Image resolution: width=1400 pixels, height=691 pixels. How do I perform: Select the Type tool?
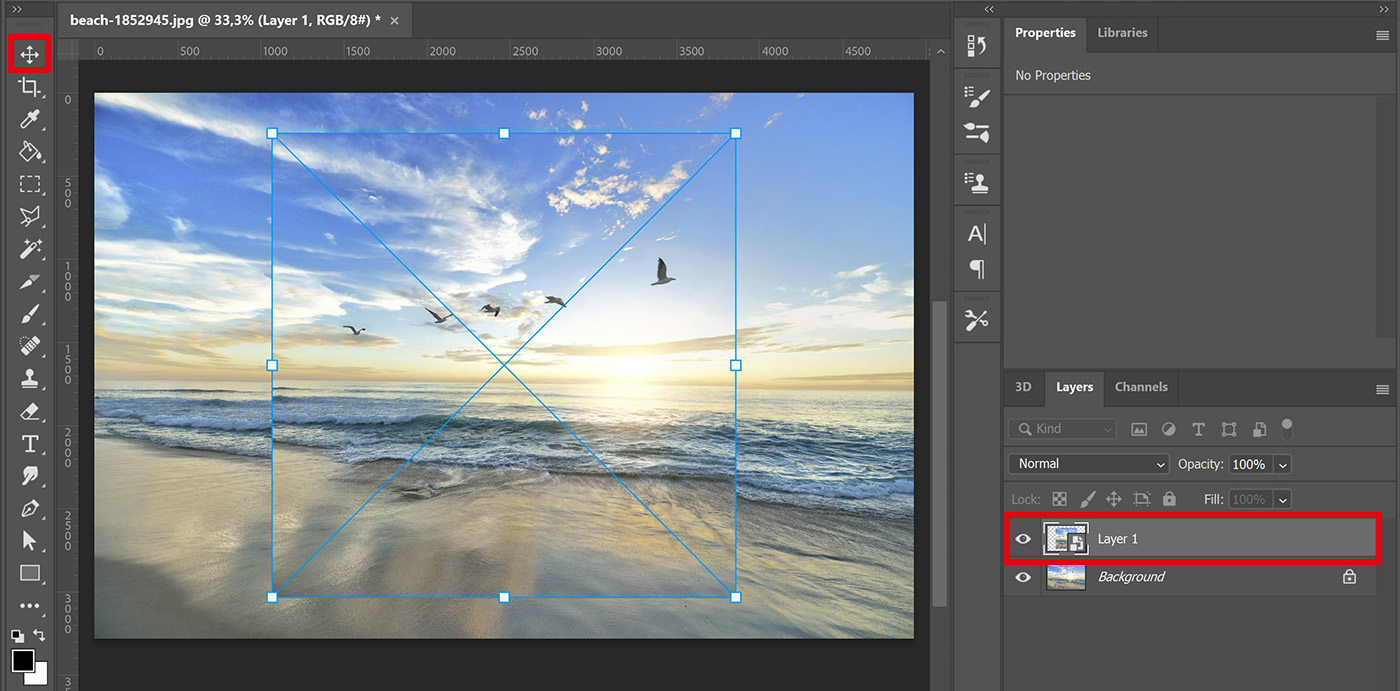click(x=30, y=444)
